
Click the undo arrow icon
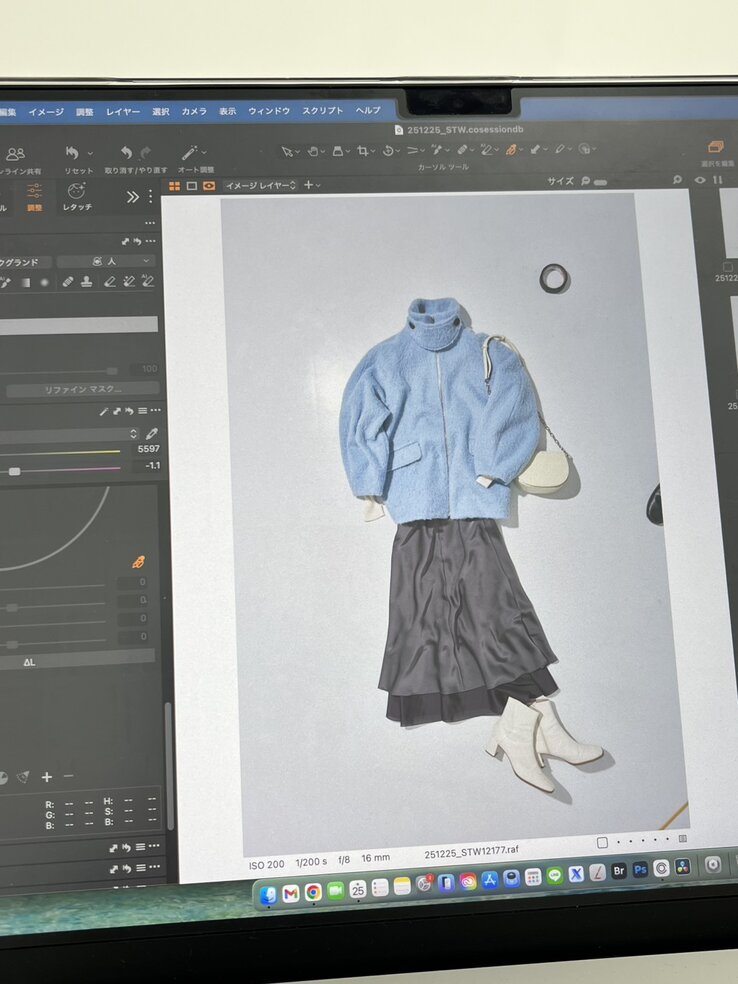click(126, 152)
